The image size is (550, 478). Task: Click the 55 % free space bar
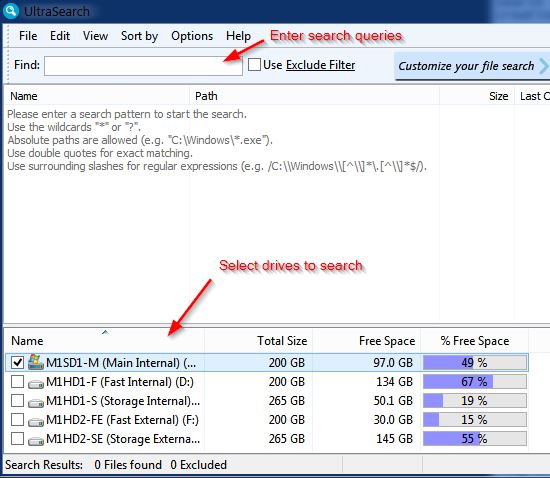[475, 438]
